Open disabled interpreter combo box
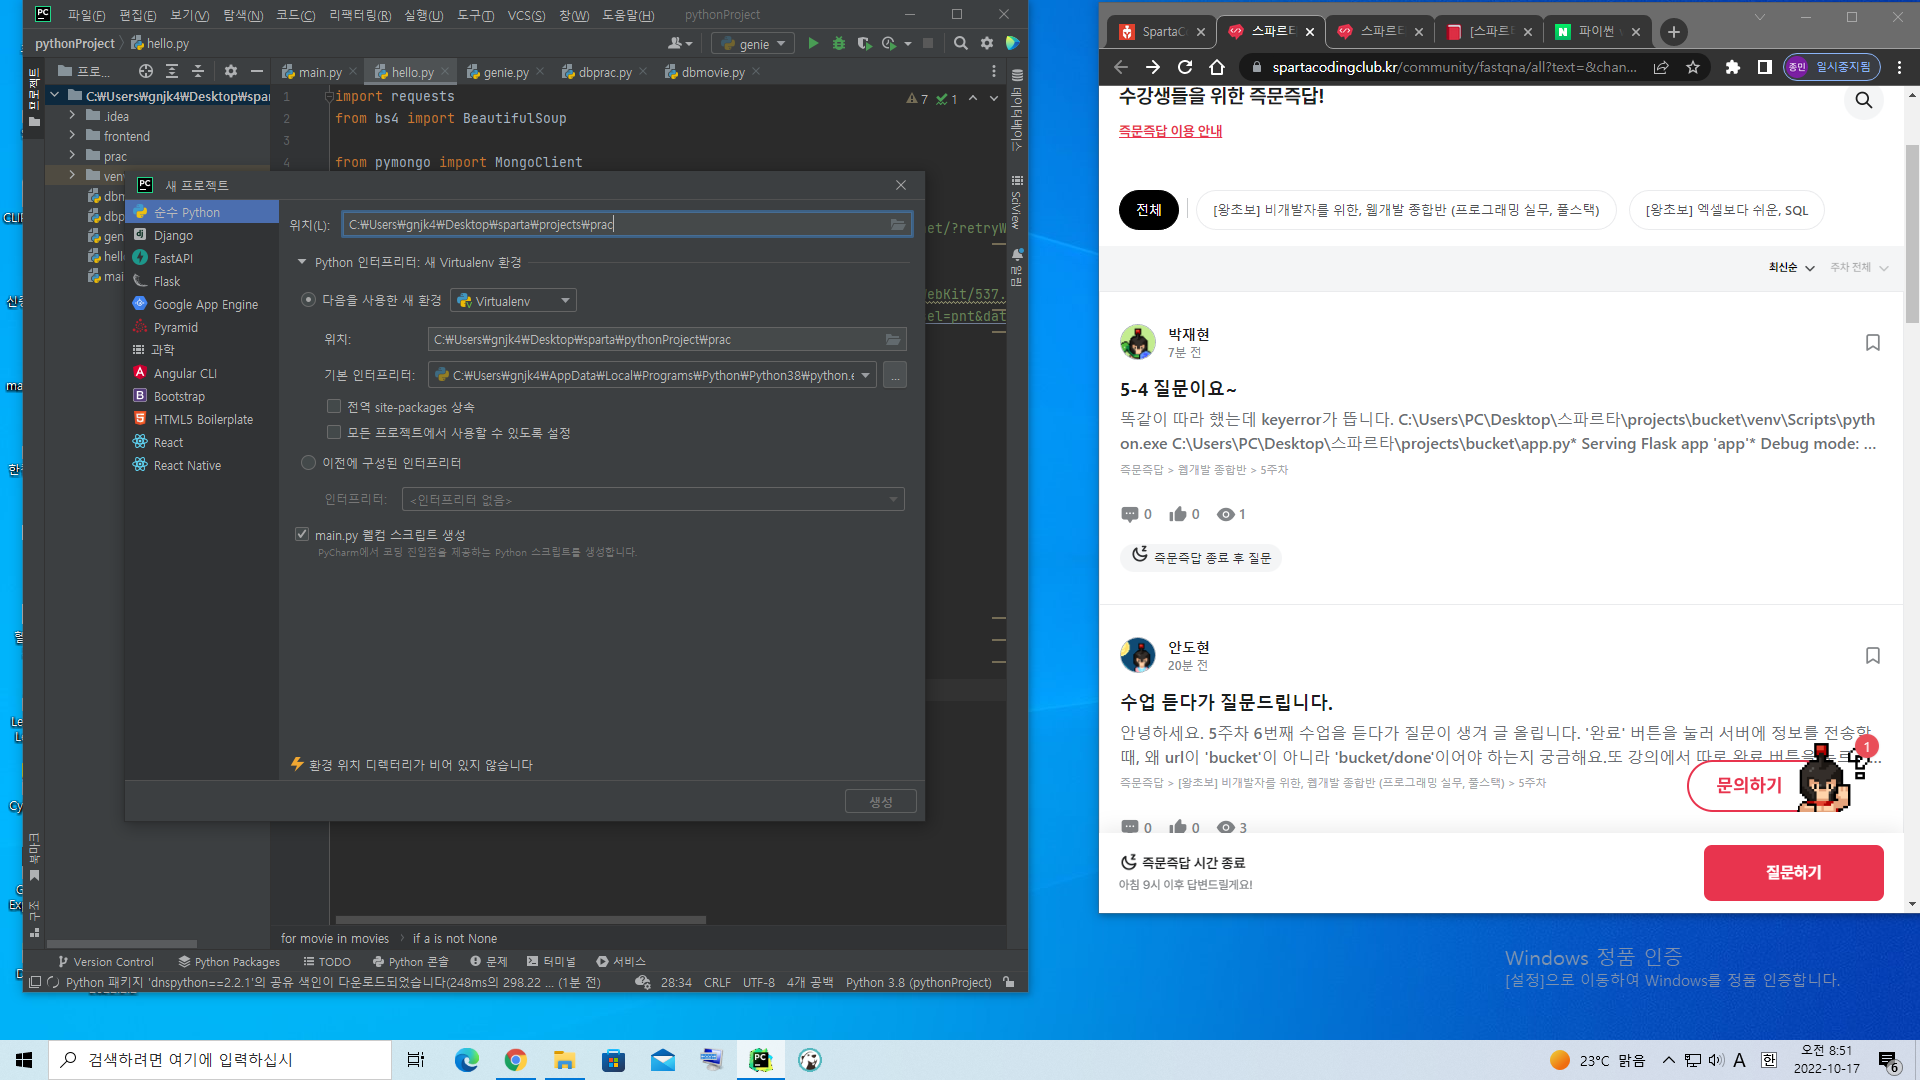 coord(653,499)
